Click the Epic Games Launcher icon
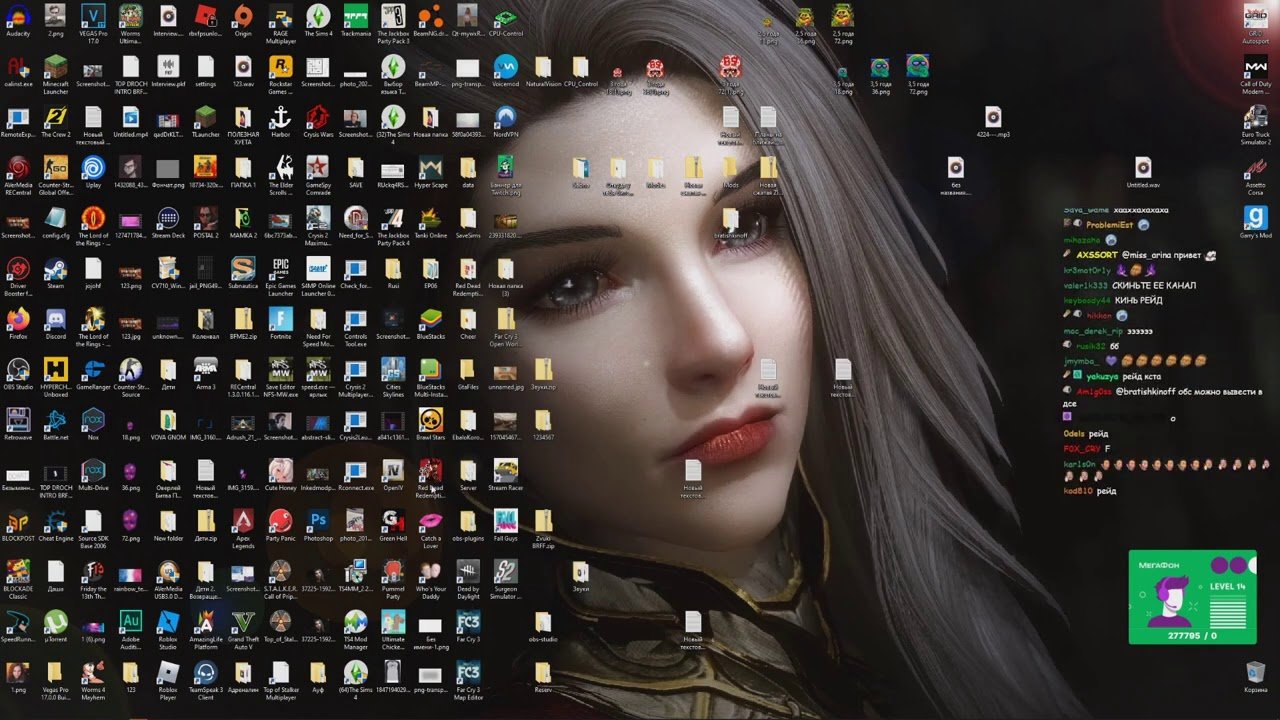The height and width of the screenshot is (720, 1280). (x=281, y=269)
